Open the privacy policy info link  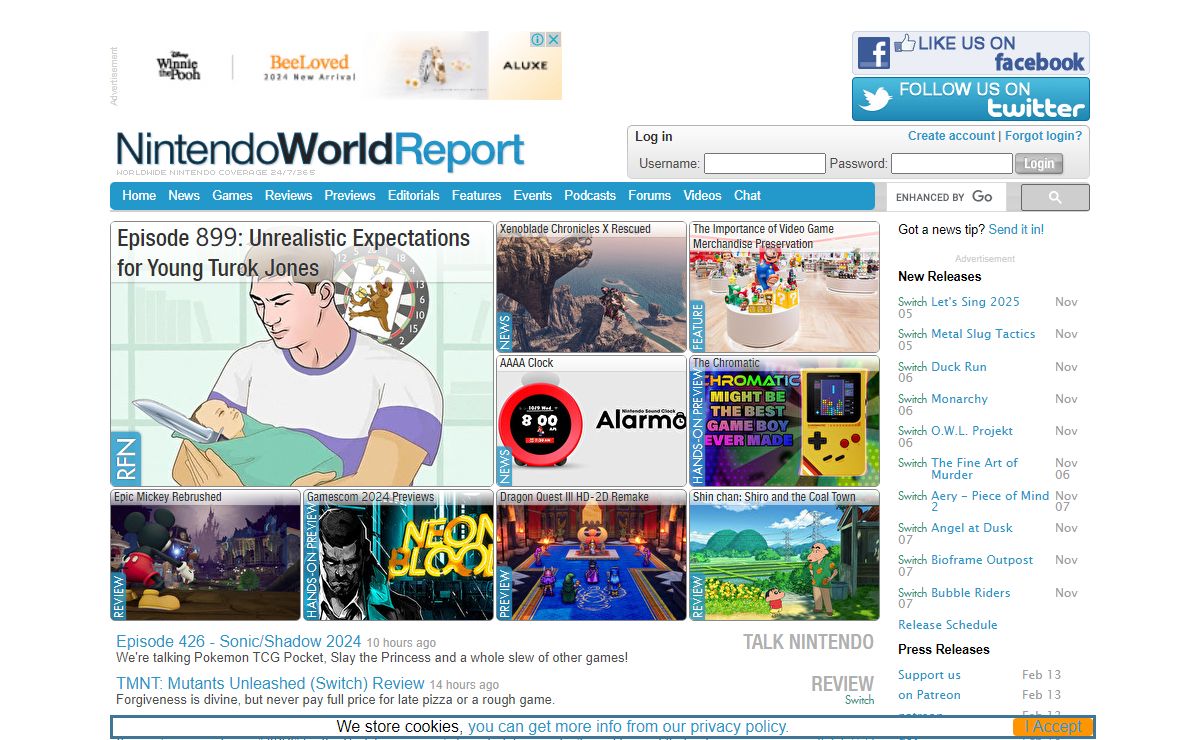pyautogui.click(x=628, y=727)
